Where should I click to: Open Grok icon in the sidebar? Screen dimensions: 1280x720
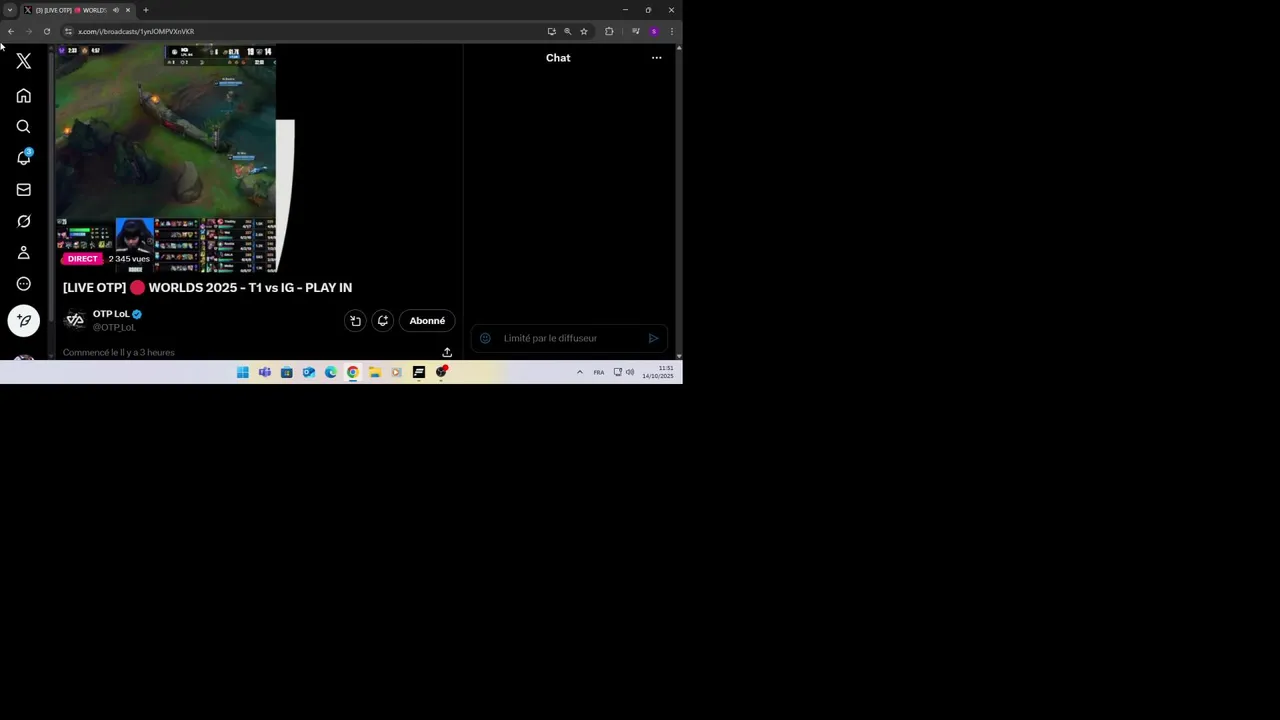click(24, 221)
